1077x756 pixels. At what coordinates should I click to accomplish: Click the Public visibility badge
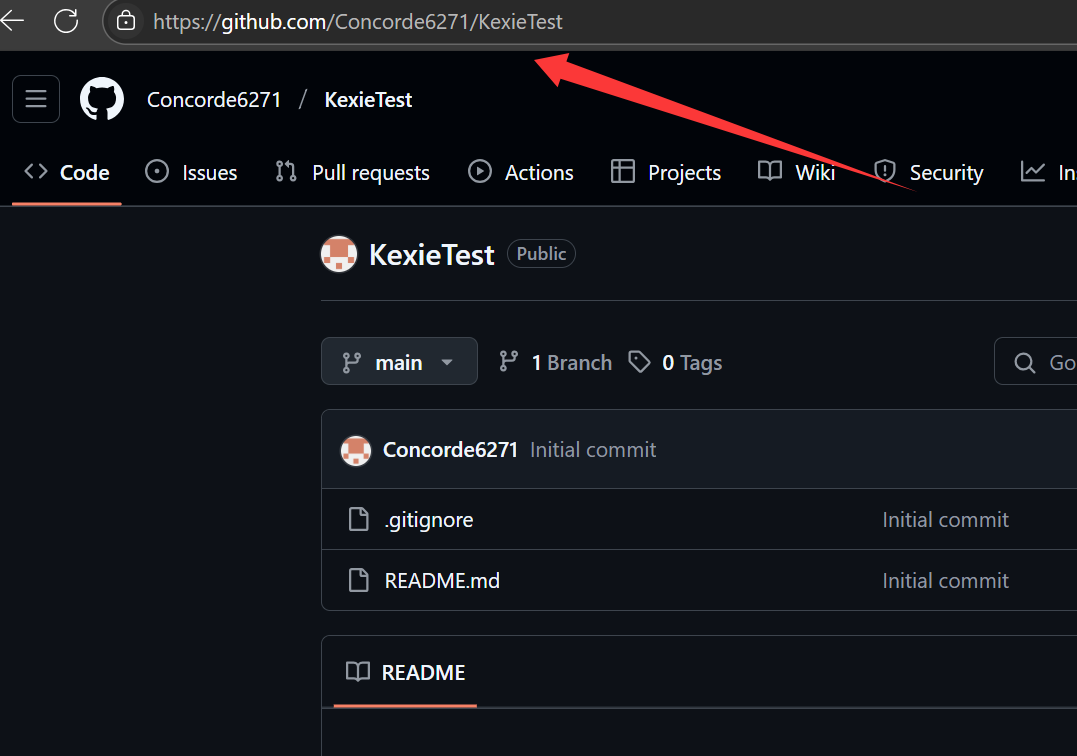(541, 253)
